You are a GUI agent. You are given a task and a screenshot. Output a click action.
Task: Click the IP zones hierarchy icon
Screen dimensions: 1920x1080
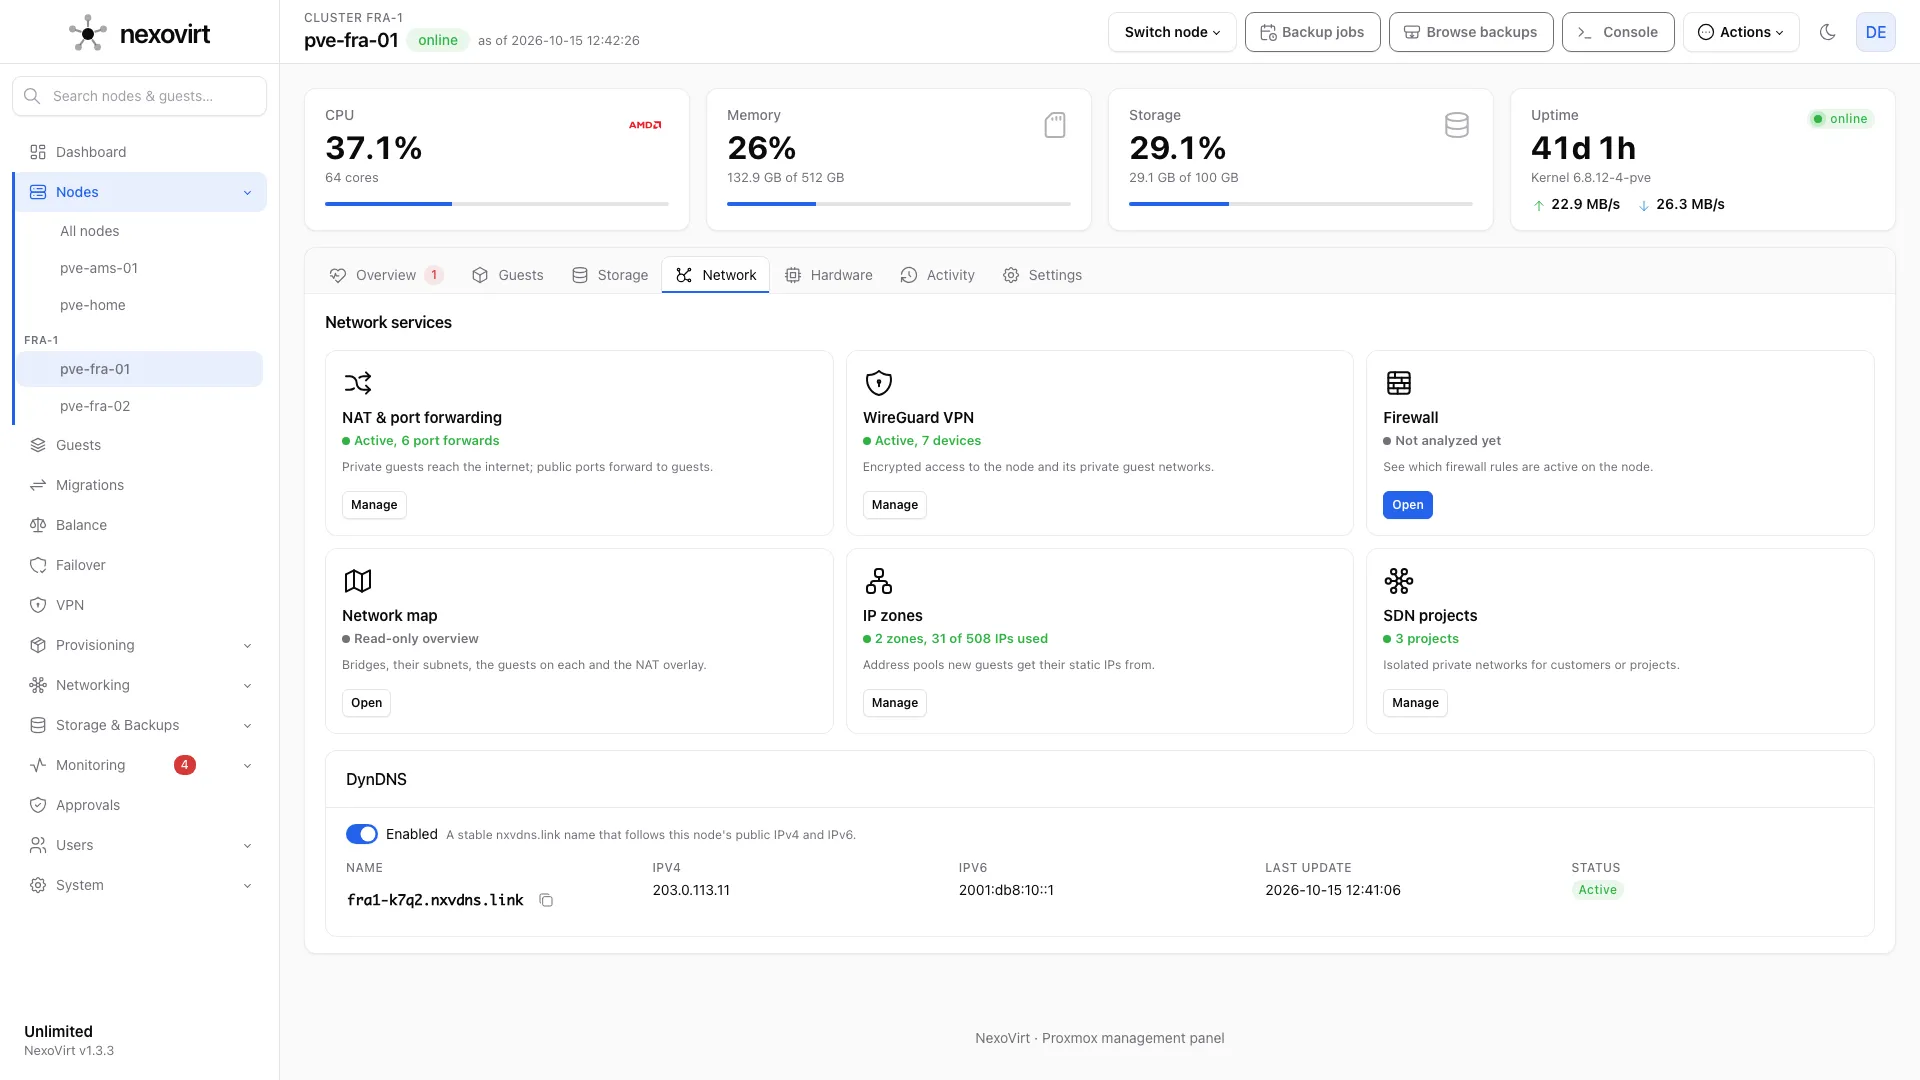click(x=878, y=581)
